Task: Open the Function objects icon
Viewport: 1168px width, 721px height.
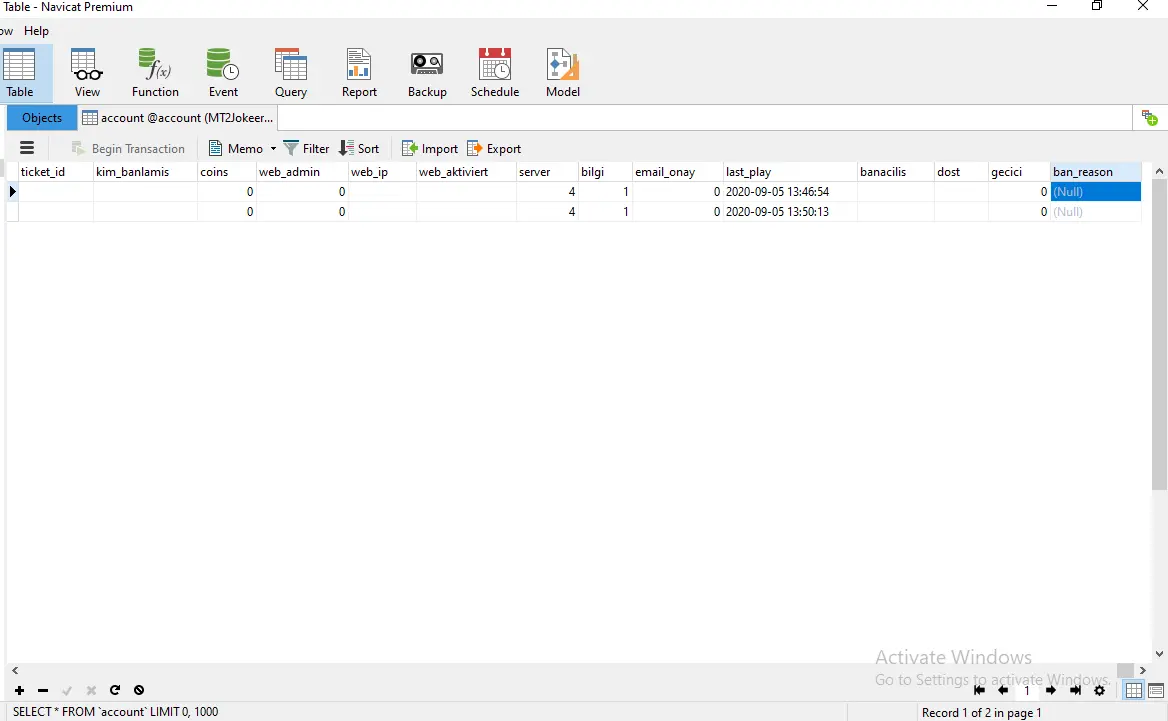Action: [155, 73]
